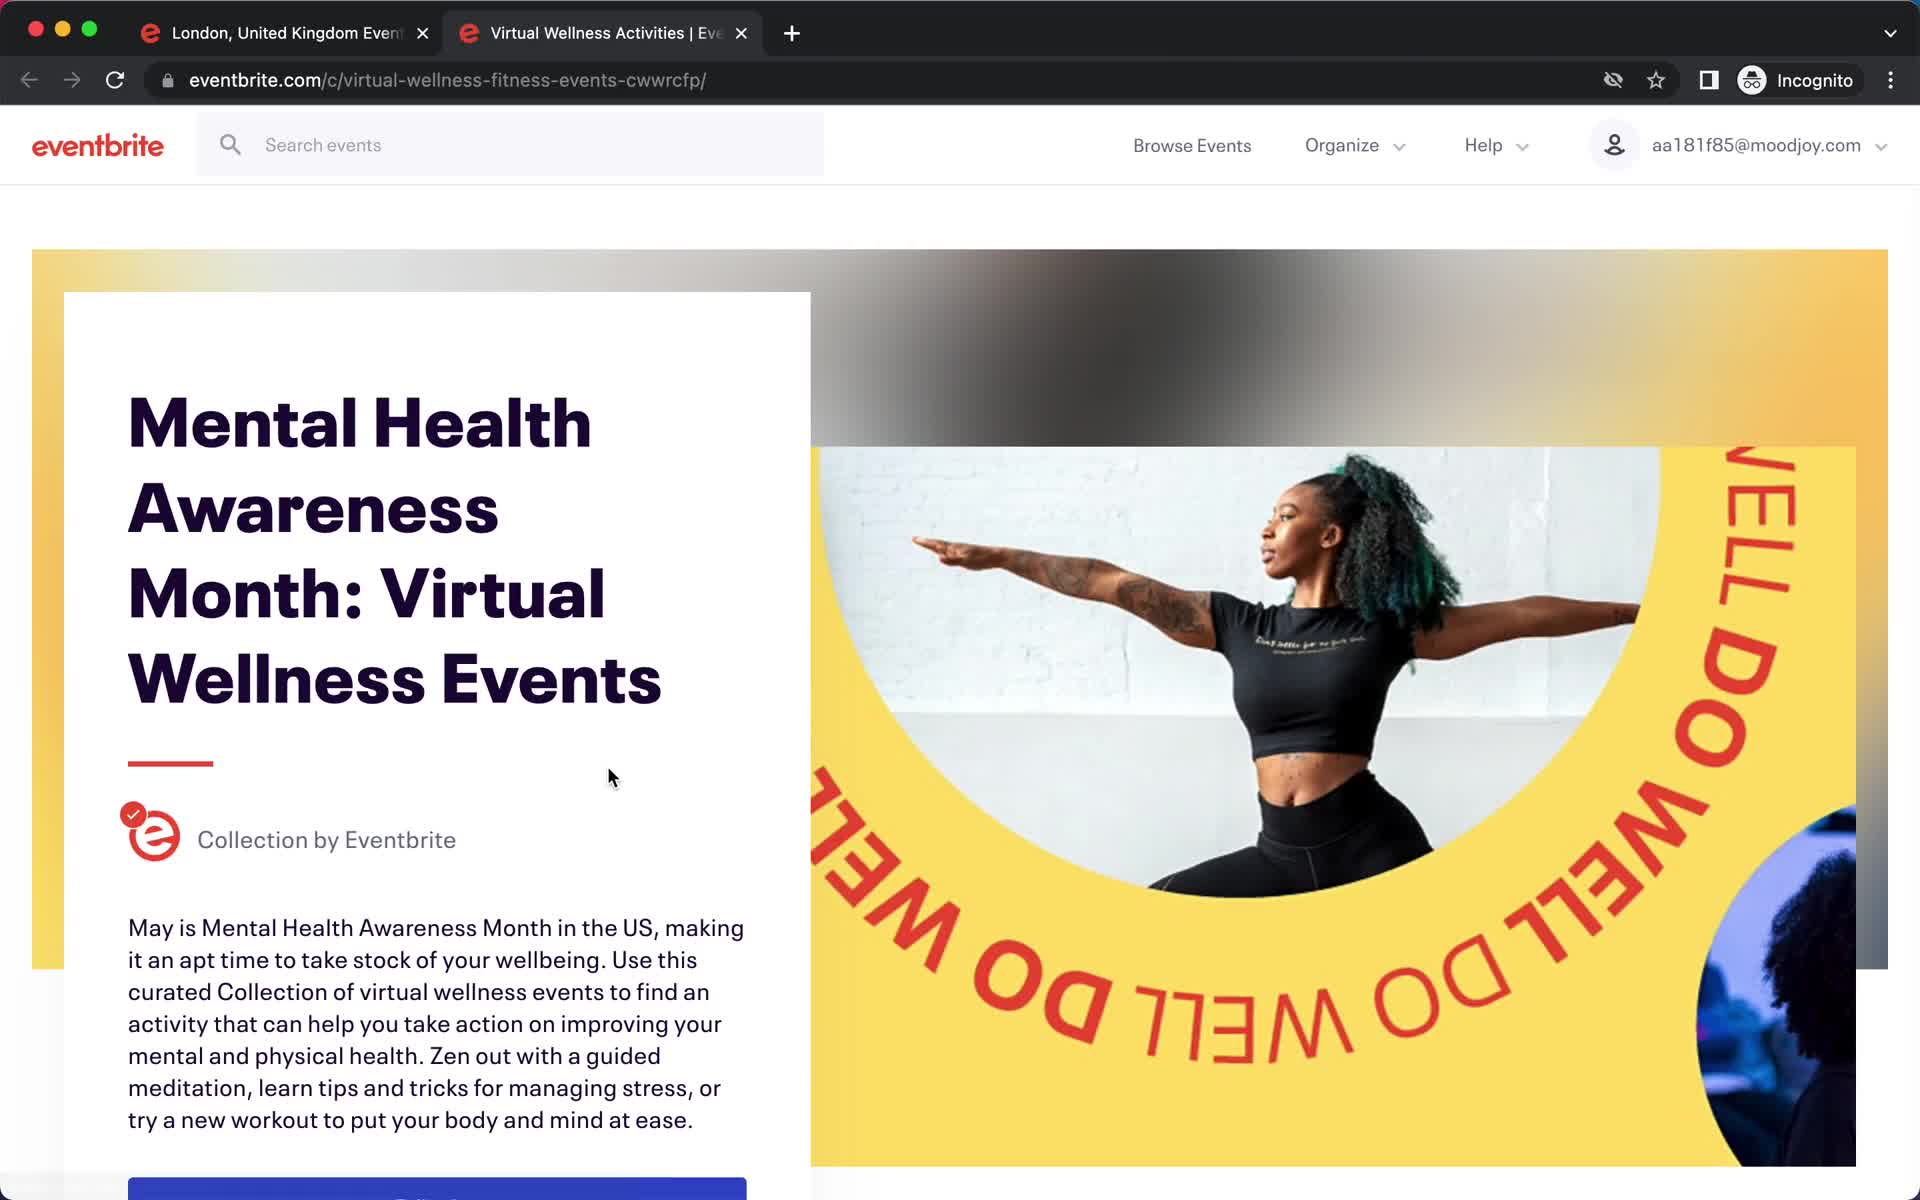The image size is (1920, 1200).
Task: Click the Virtual Wellness Activities tab
Action: (x=603, y=32)
